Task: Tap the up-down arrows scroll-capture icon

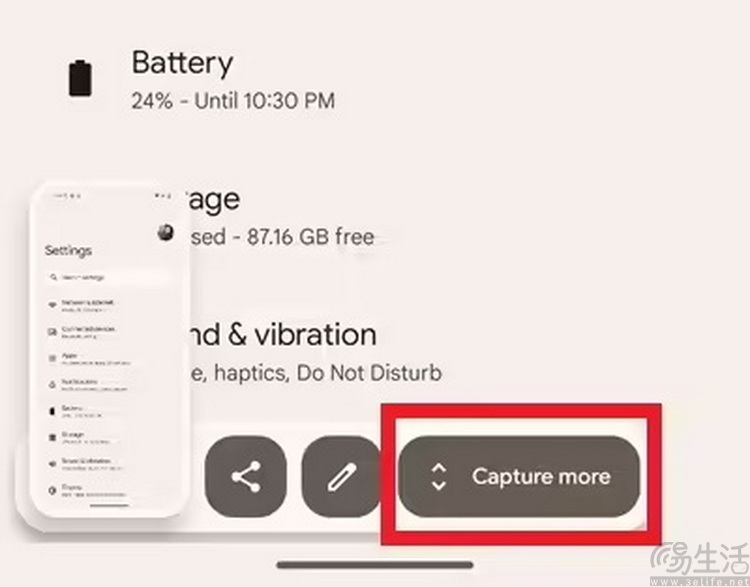Action: click(439, 477)
